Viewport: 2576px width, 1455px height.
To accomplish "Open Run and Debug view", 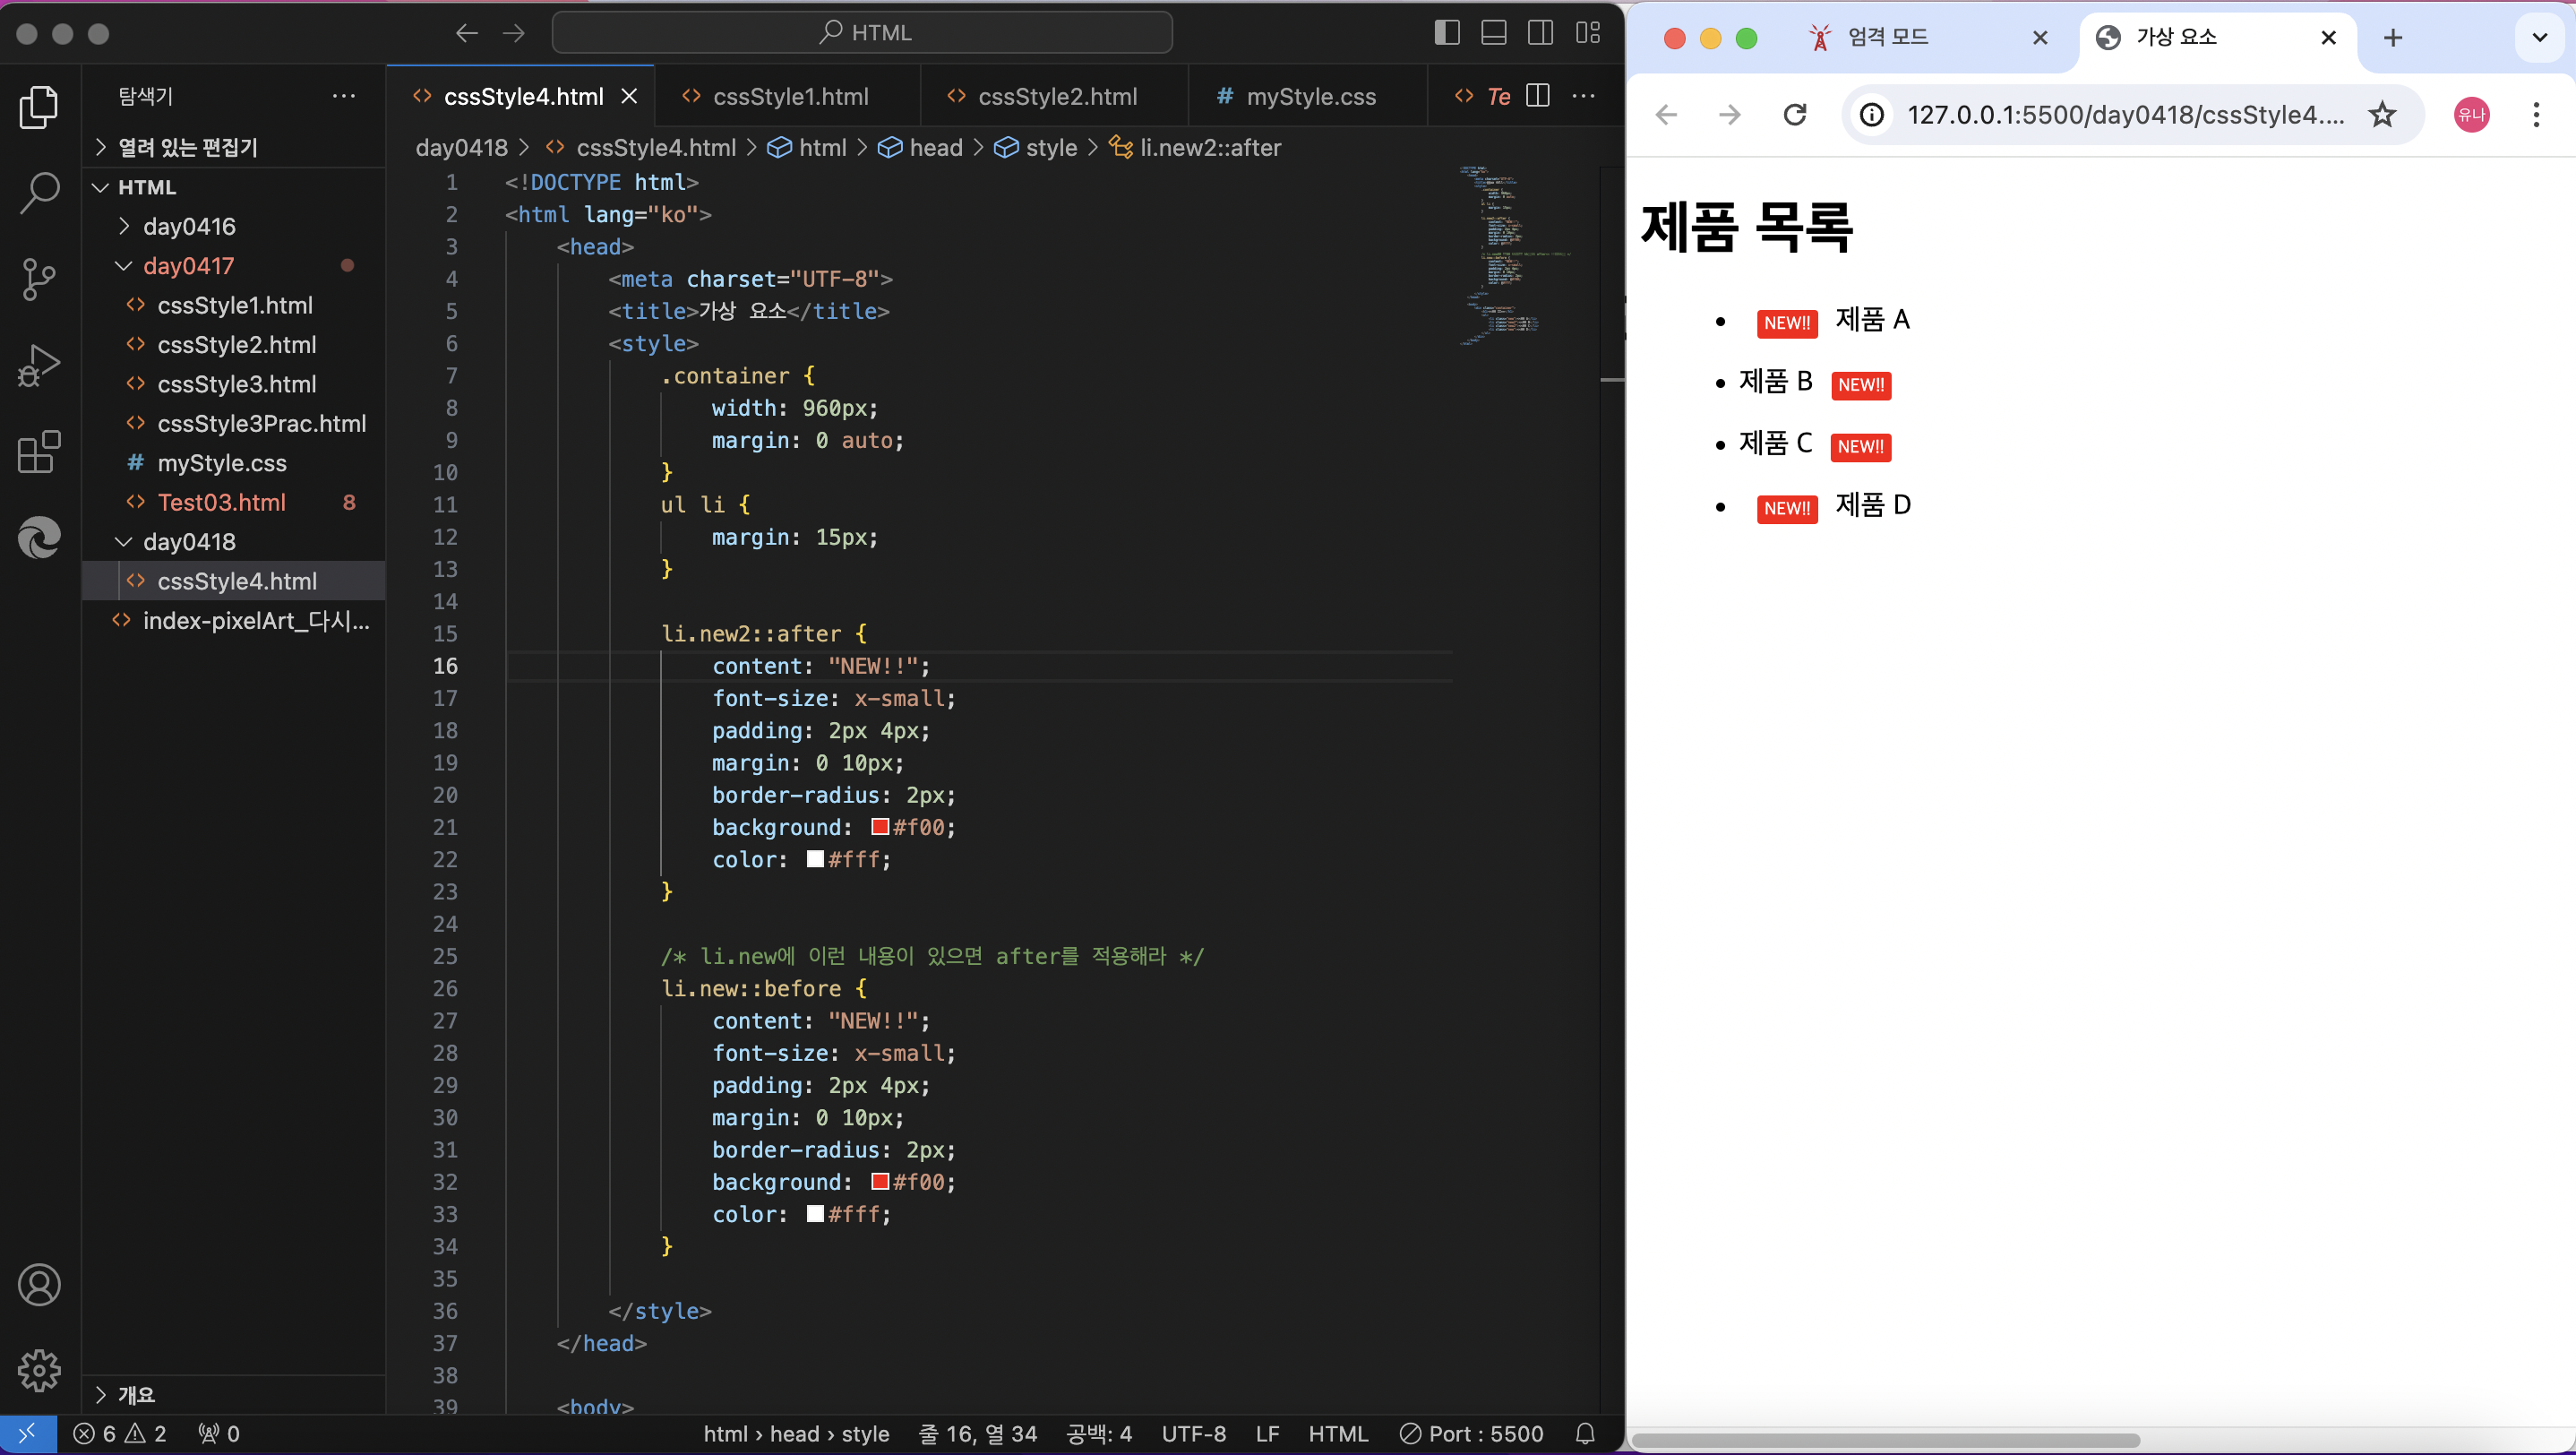I will point(39,365).
